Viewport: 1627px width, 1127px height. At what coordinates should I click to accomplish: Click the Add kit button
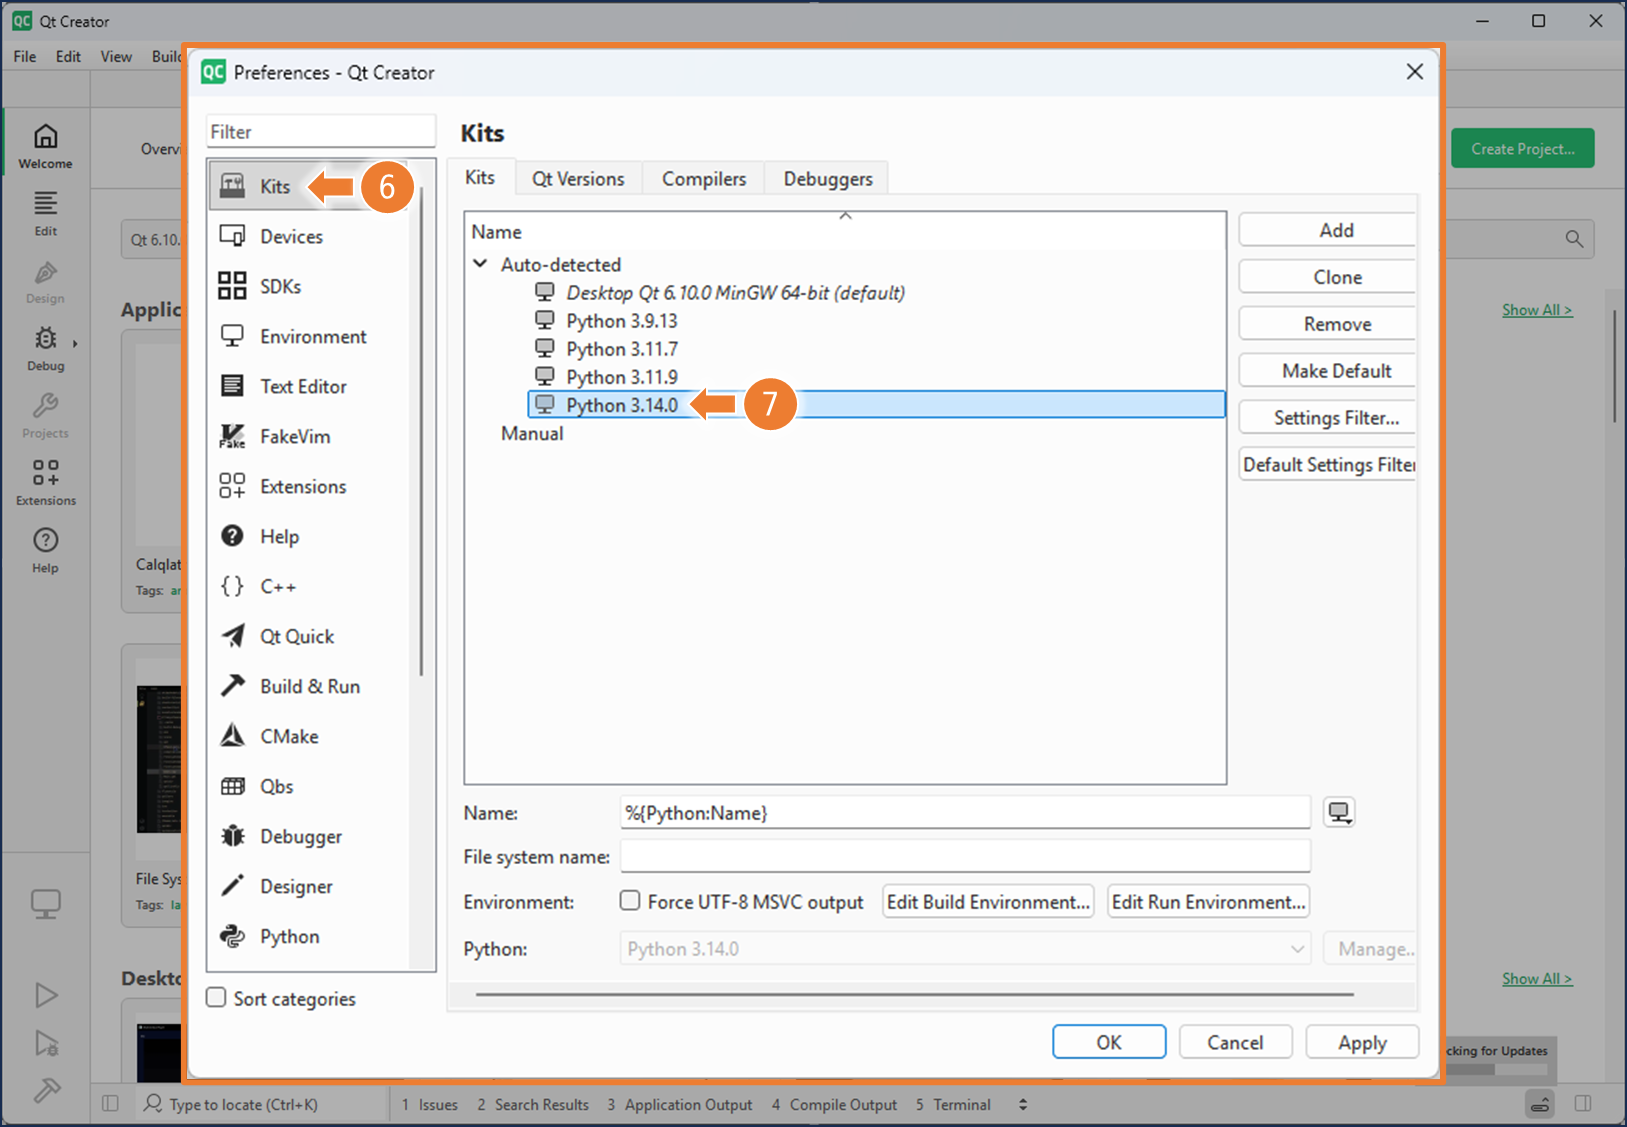1327,230
